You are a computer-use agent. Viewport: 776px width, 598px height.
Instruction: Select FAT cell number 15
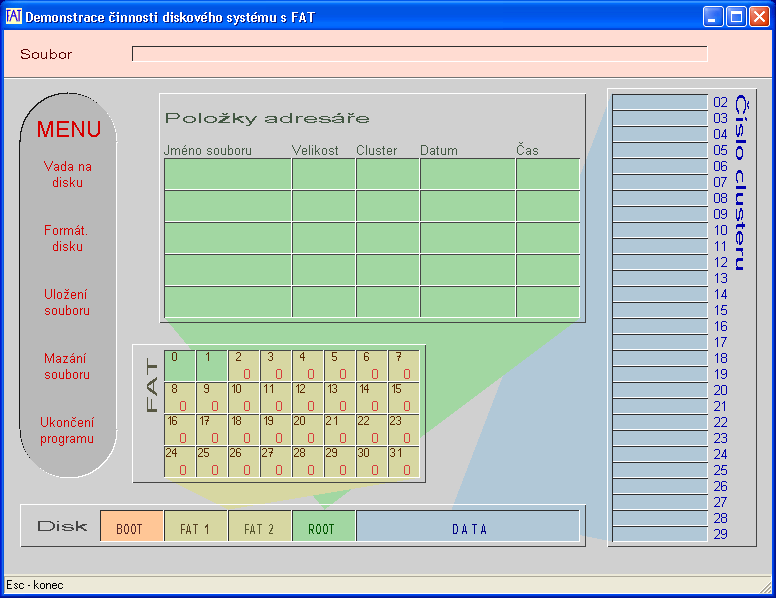[403, 397]
